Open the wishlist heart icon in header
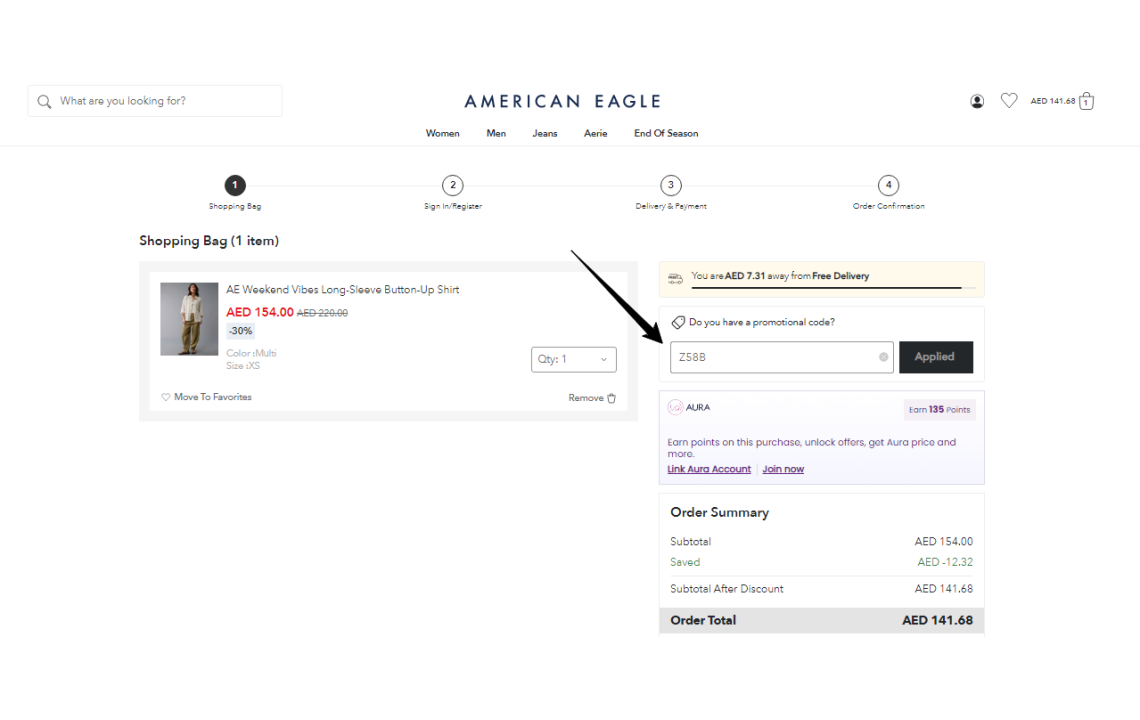1140x720 pixels. 1008,100
